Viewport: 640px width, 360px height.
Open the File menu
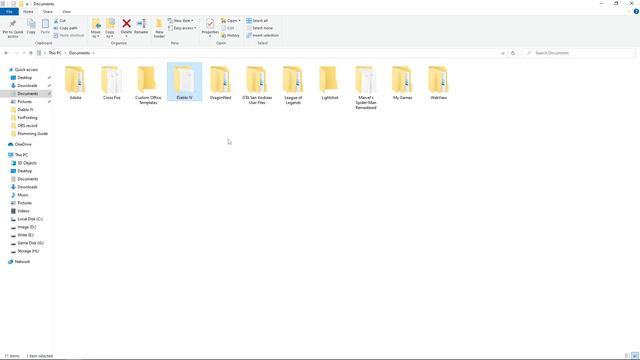tap(9, 12)
